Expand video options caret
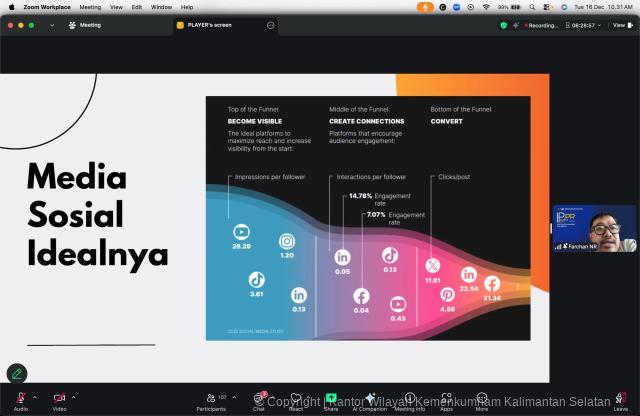 [x=74, y=397]
